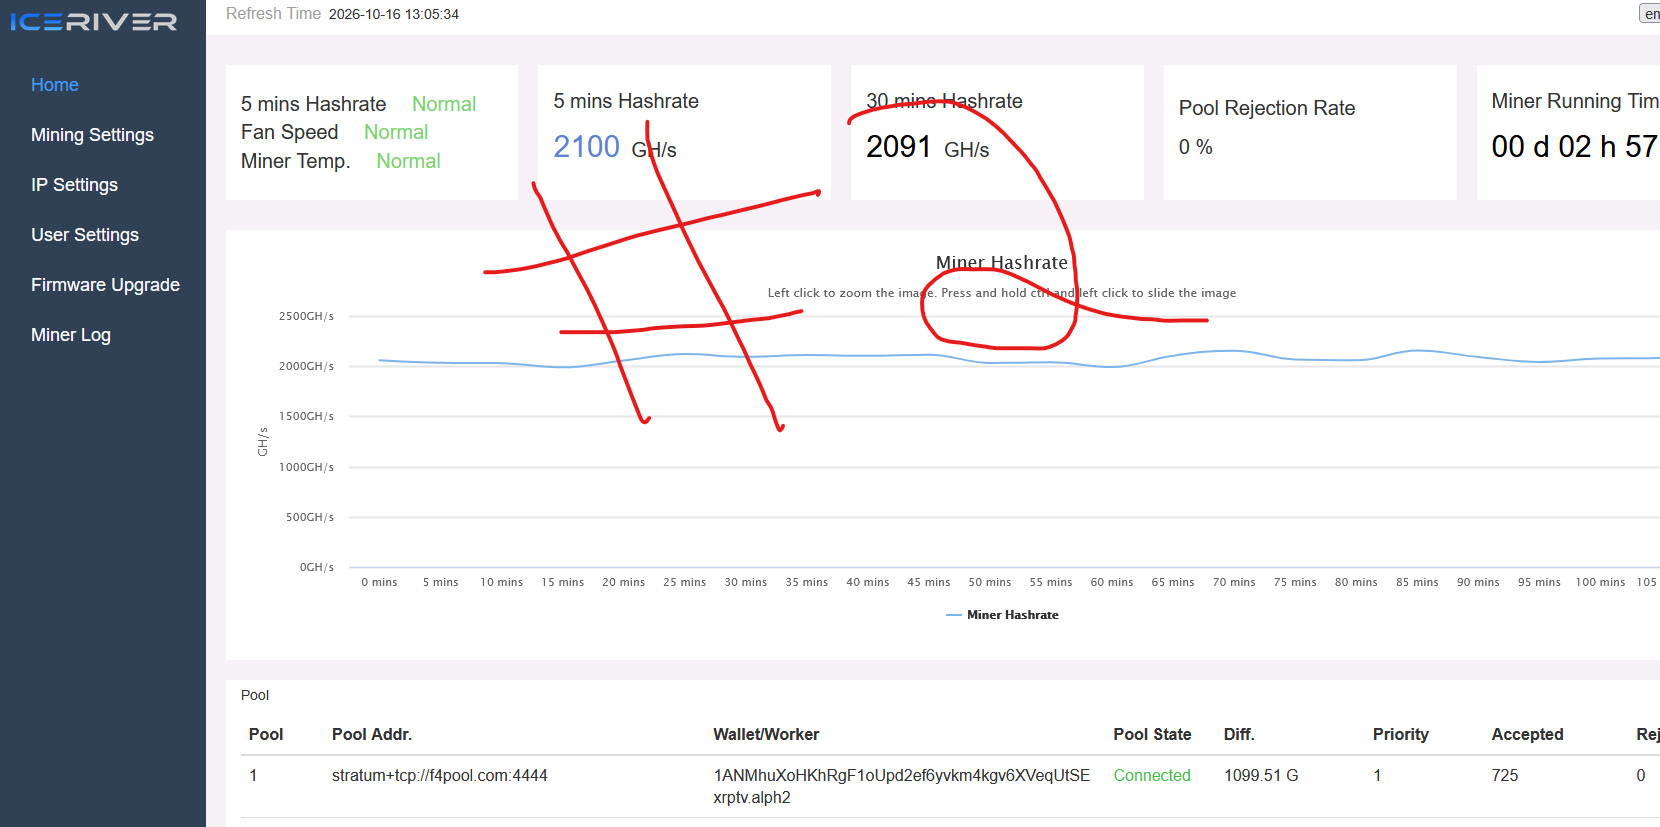Click the Miner Running Time heading

point(1575,101)
